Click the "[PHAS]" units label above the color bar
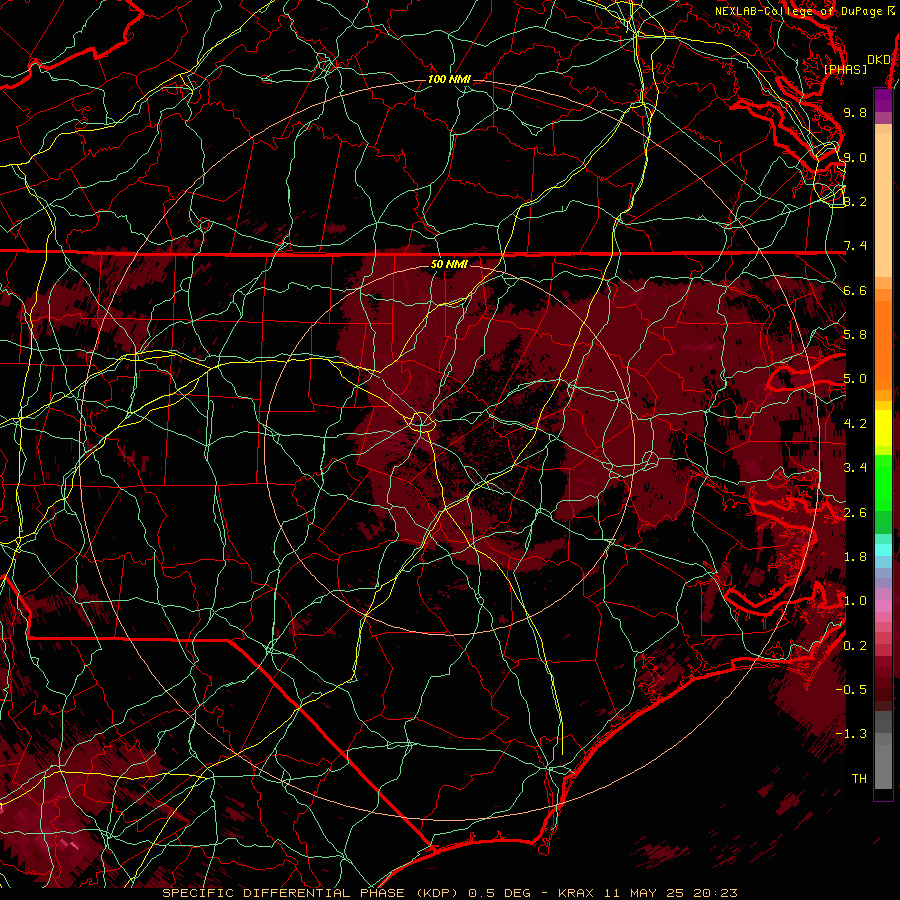900x900 pixels. tap(845, 69)
